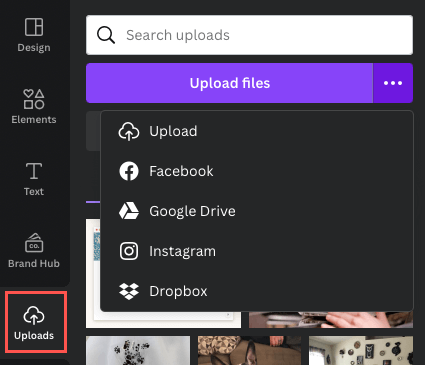425x365 pixels.
Task: Open Brand Hub in sidebar
Action: [34, 250]
